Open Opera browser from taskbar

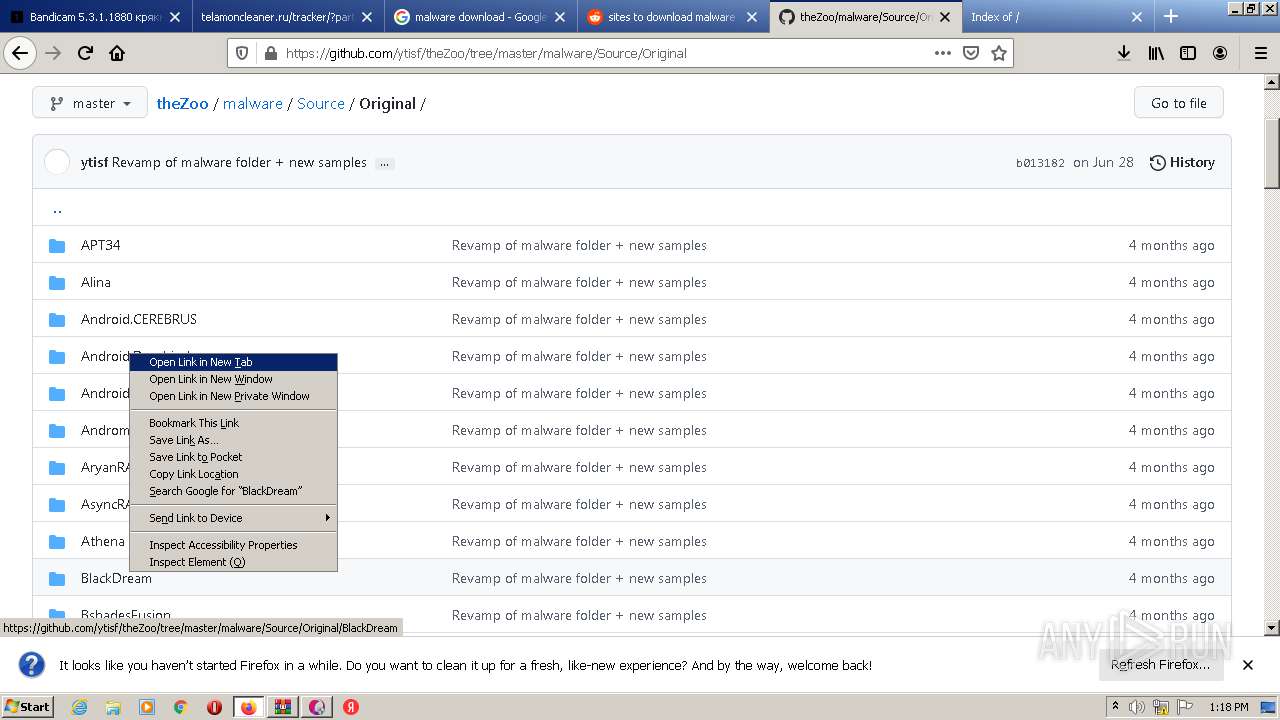coord(214,707)
